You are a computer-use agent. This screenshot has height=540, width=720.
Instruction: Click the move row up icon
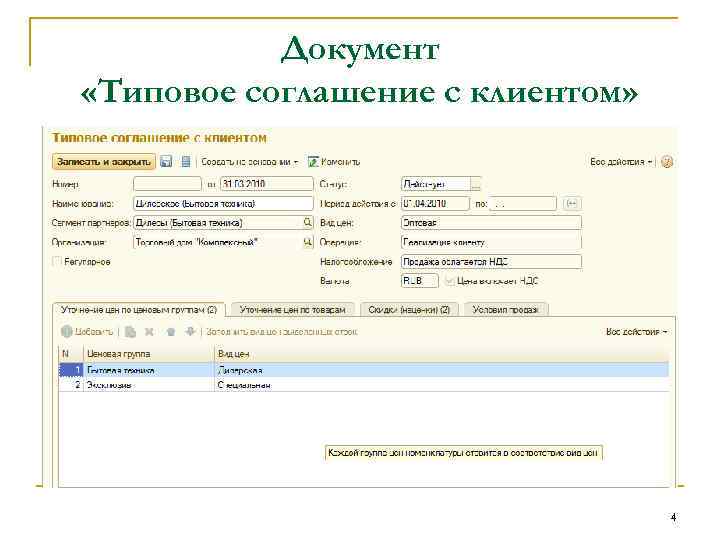[x=171, y=332]
